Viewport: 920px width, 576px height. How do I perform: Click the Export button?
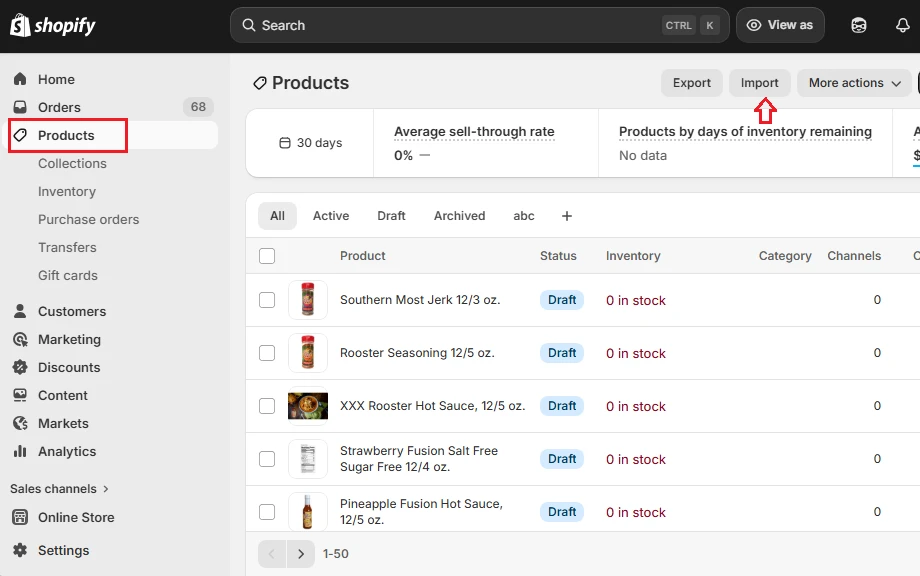tap(691, 83)
